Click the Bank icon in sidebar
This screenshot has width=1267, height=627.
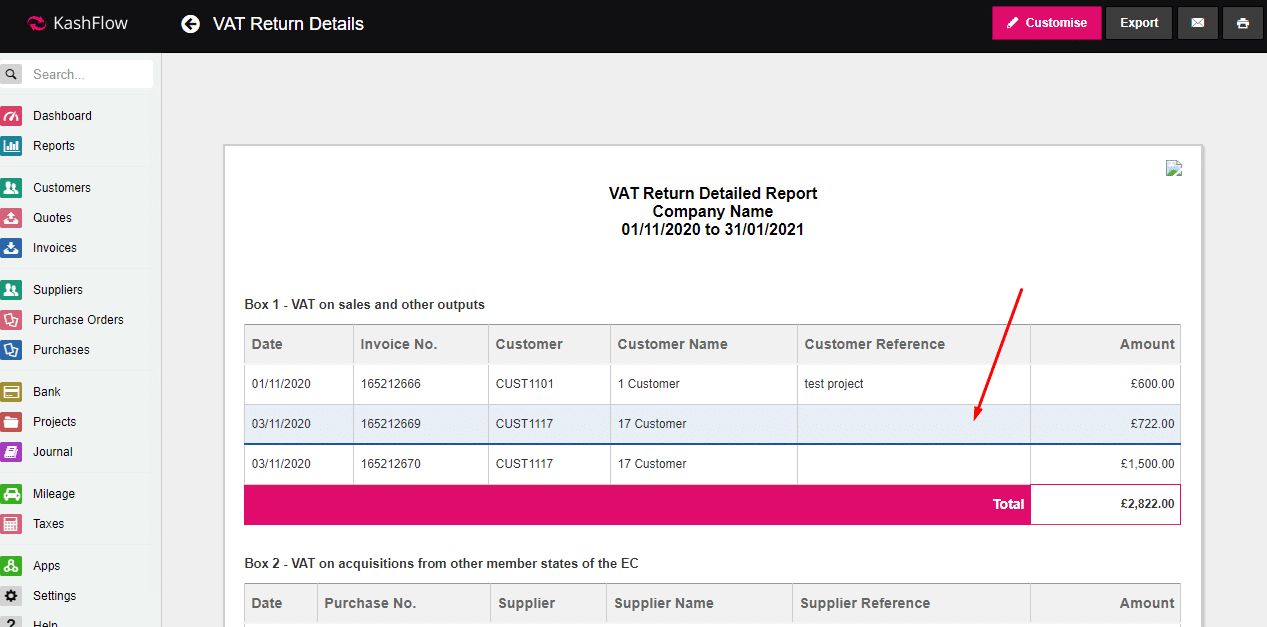12,392
